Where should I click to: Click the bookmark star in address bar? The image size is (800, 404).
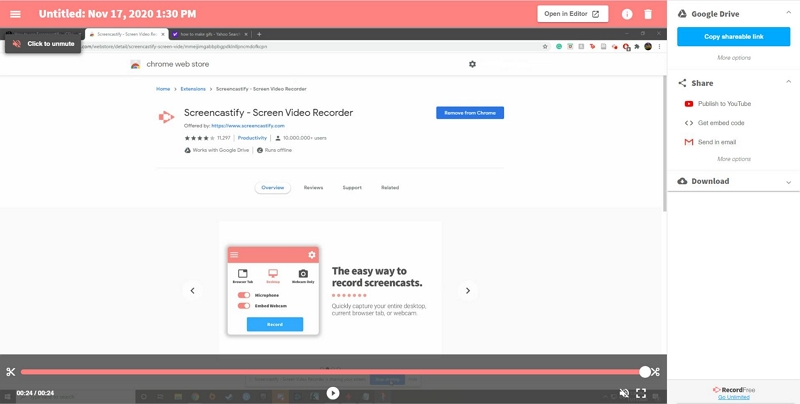tap(545, 46)
